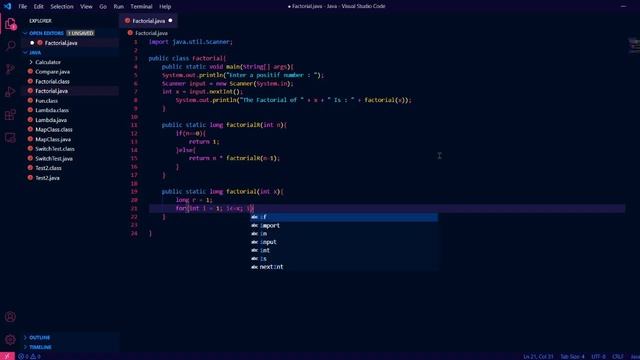Pick the 'if' autocomplete suggestion
Screen dimensions: 640x360
pos(344,217)
